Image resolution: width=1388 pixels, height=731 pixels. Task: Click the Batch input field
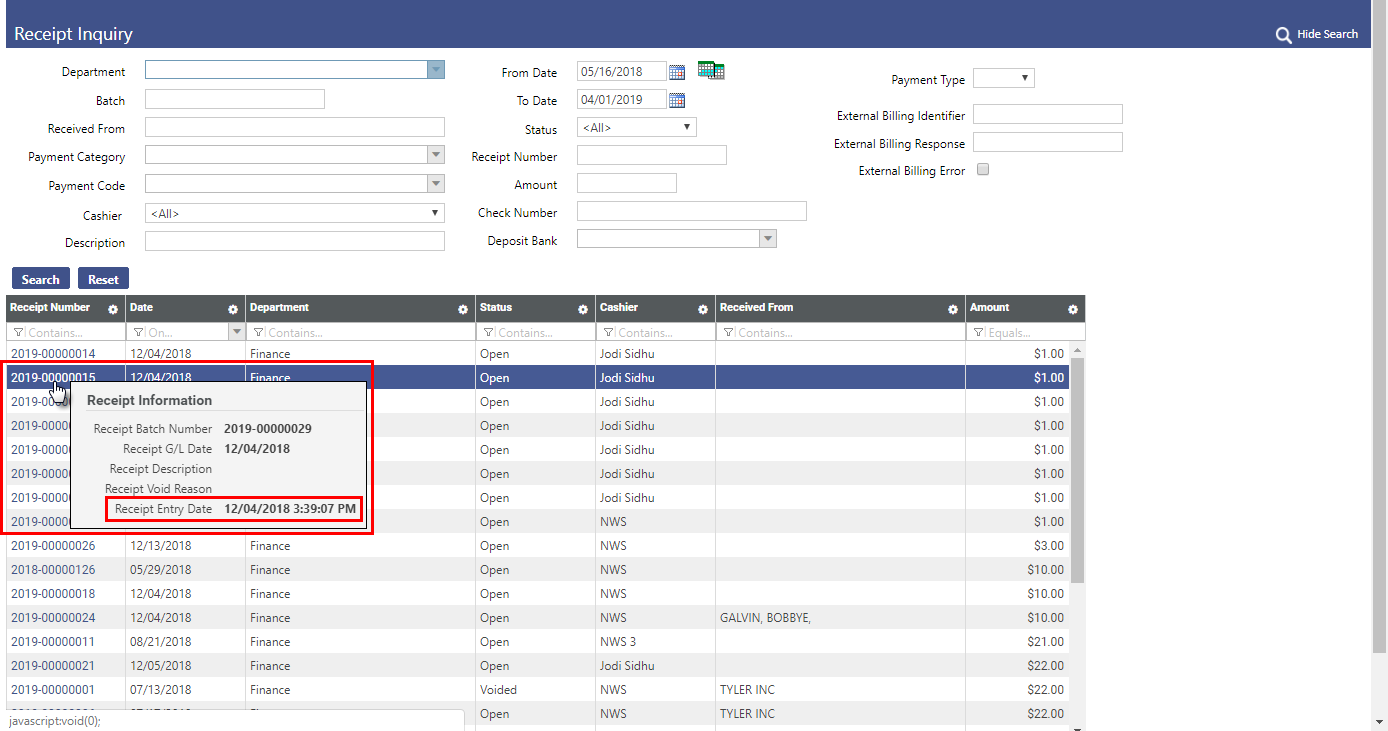[x=235, y=99]
